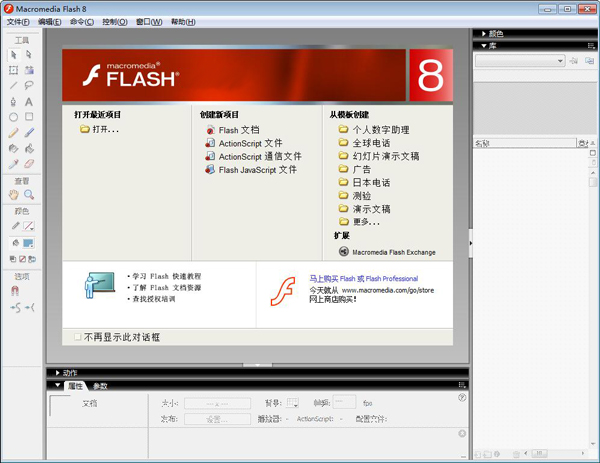Click the new library panel icon
600x463 pixels.
(589, 61)
